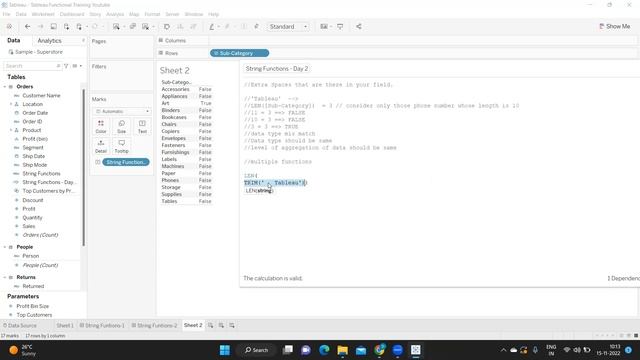
Task: Click the new dashboard tab icon
Action: 221,325
